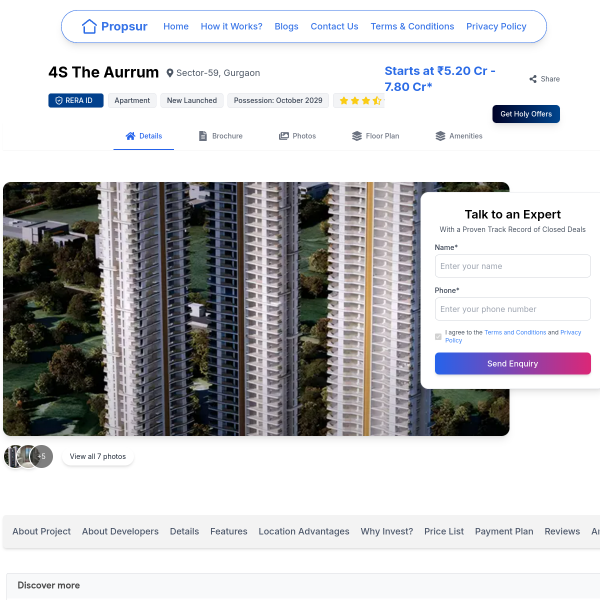
Task: Click the New Launched tag
Action: coord(192,101)
